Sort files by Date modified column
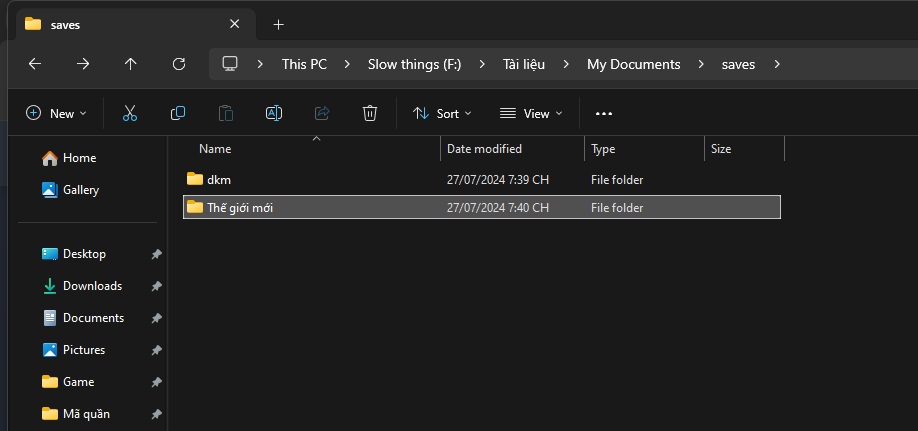The width and height of the screenshot is (918, 431). click(484, 149)
